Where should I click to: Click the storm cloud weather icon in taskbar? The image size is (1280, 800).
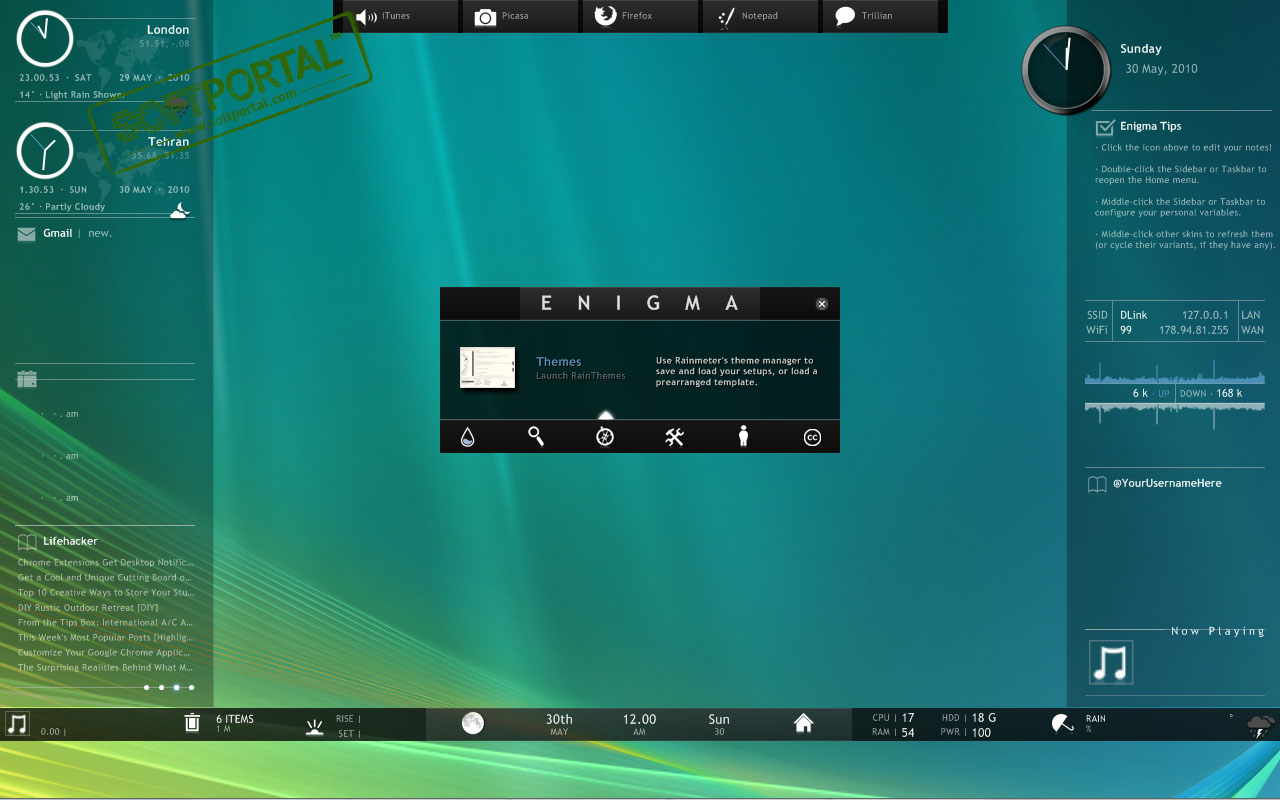tap(1260, 727)
